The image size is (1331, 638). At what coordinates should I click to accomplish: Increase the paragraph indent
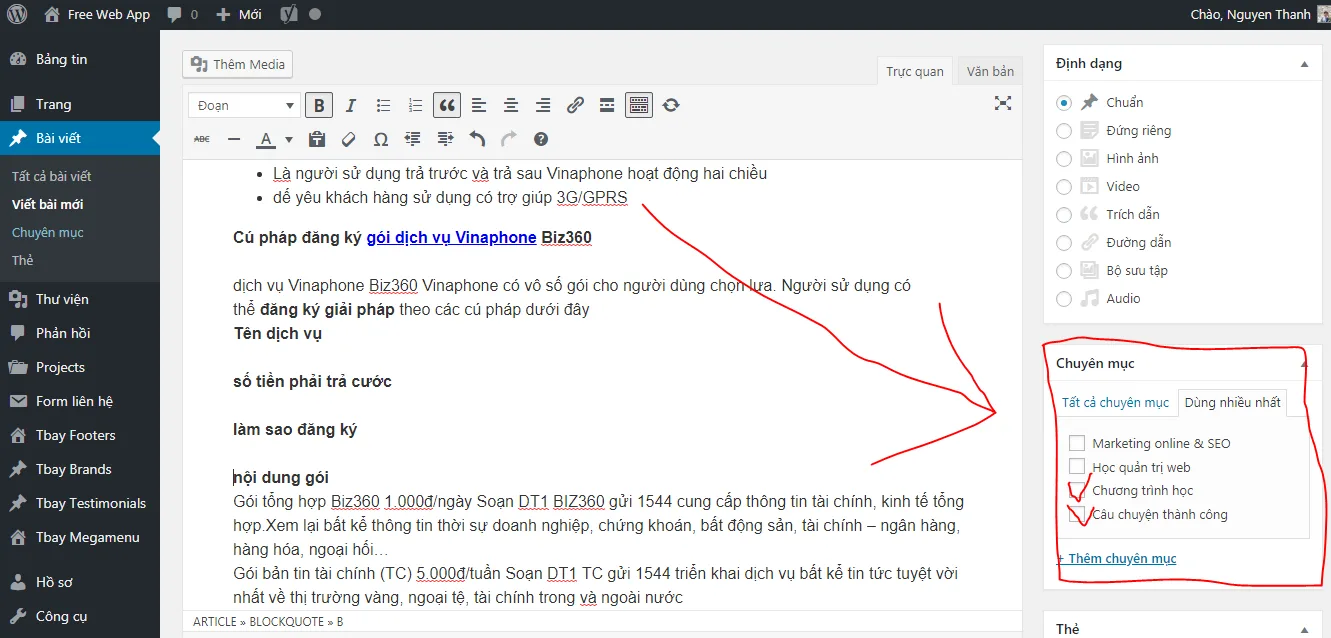(x=445, y=139)
